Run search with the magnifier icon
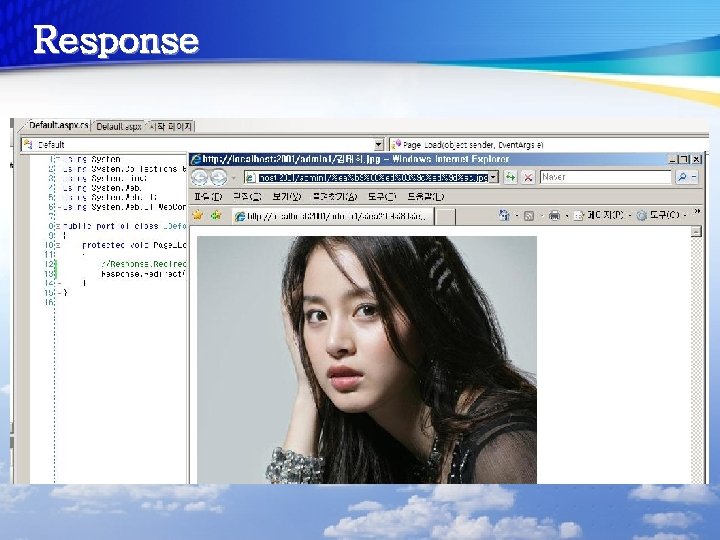 click(682, 177)
